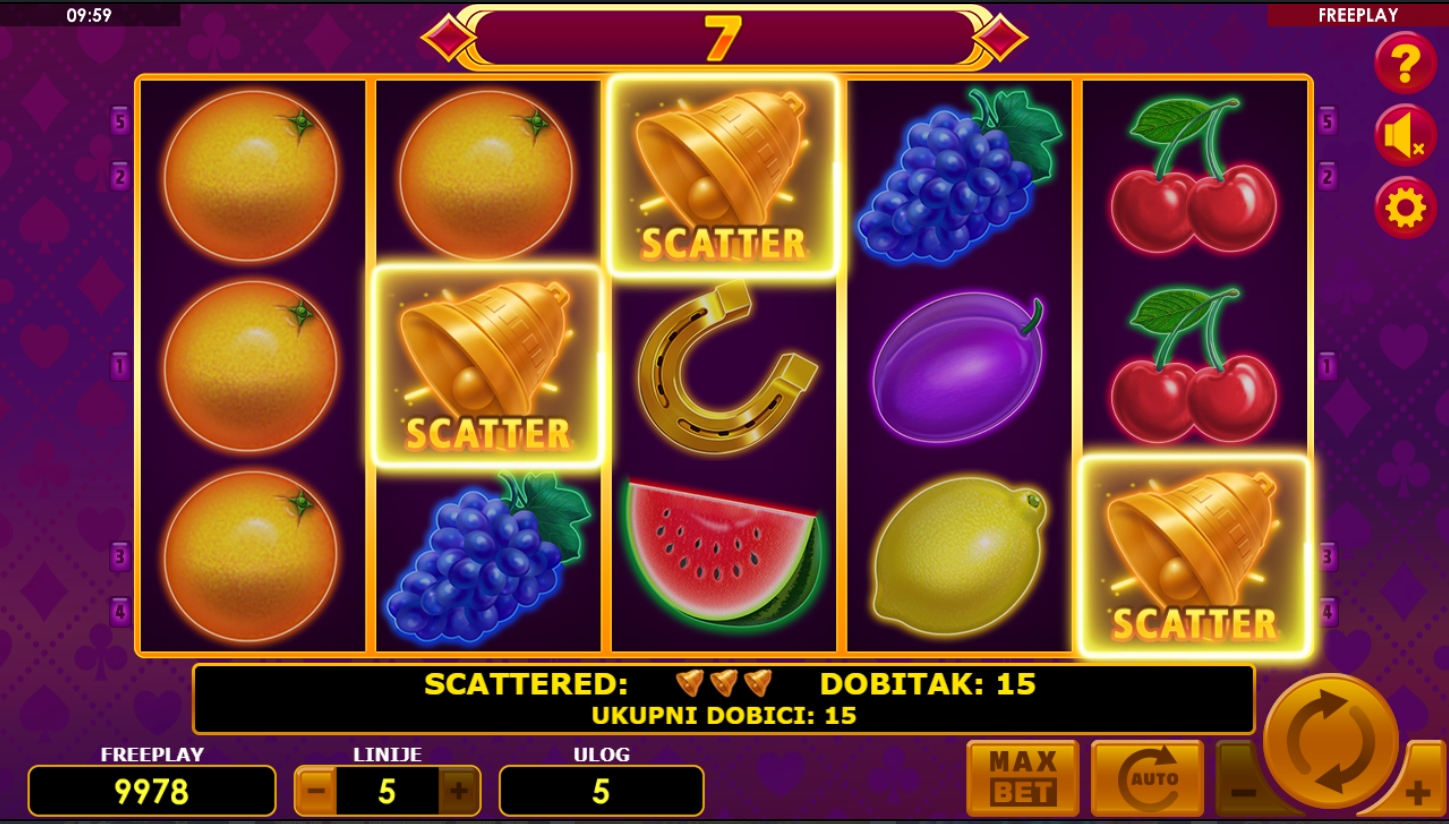The width and height of the screenshot is (1449, 824).
Task: Select payline 1 marker on the right side
Action: (1328, 366)
